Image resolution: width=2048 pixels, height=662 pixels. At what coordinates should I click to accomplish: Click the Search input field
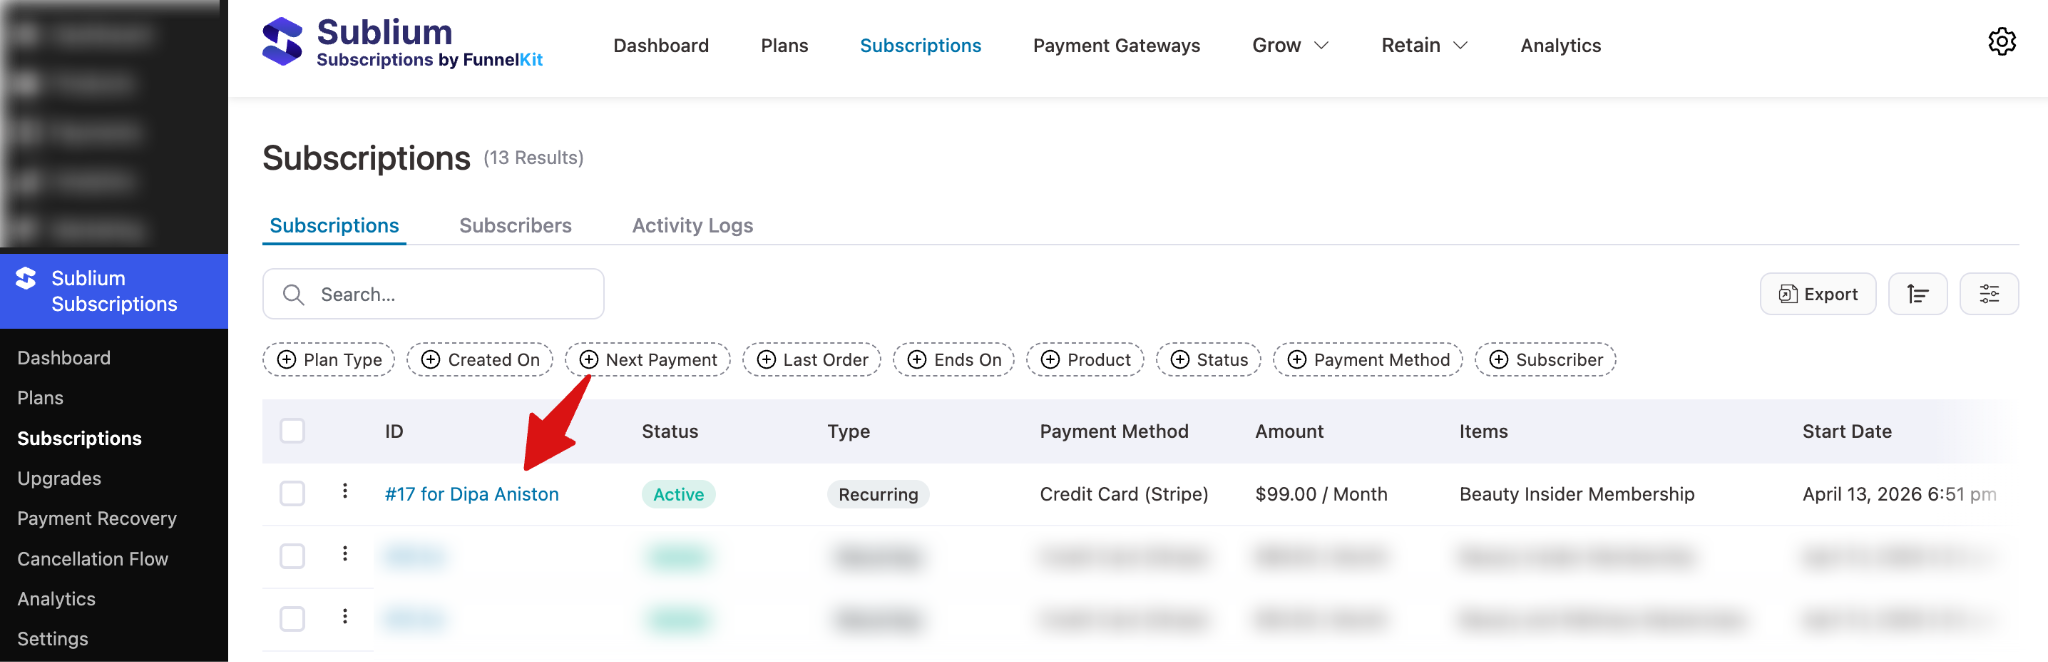433,294
